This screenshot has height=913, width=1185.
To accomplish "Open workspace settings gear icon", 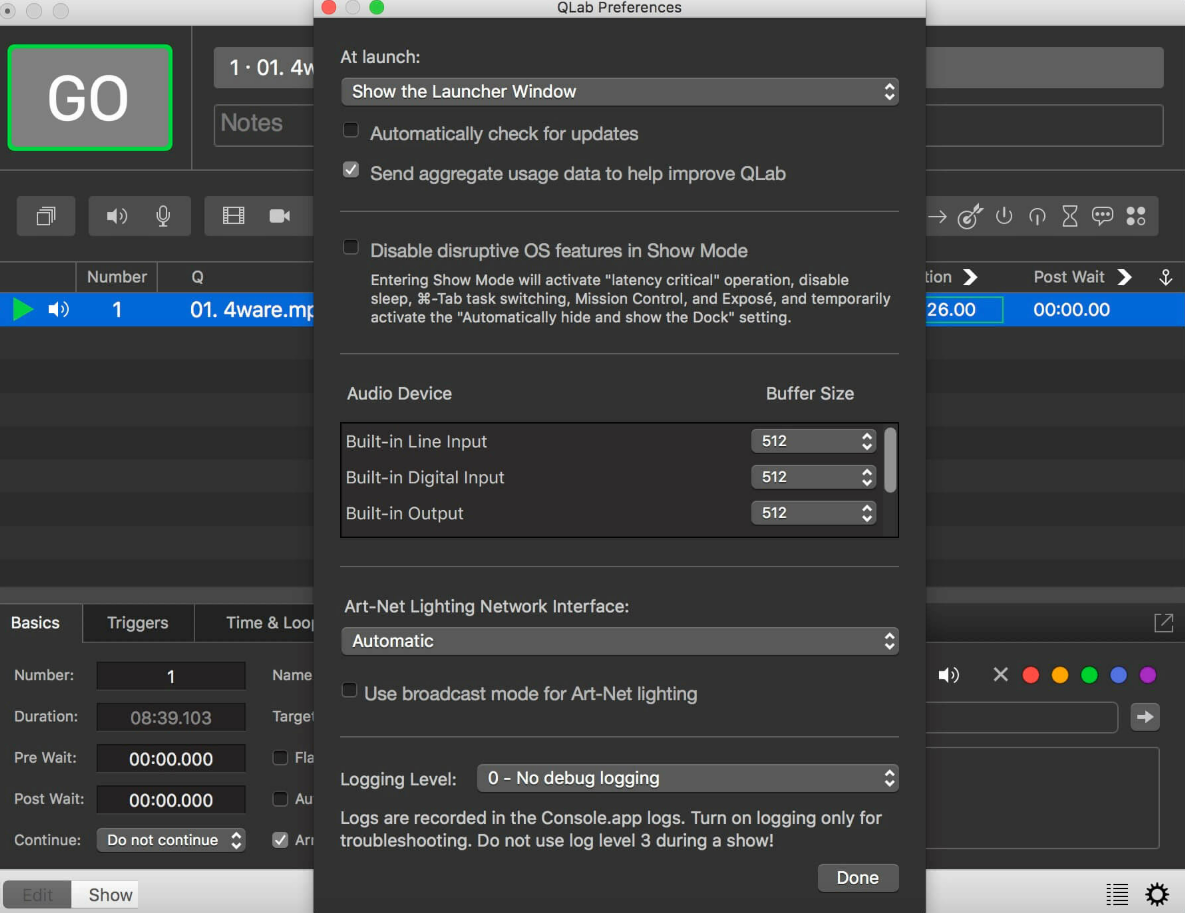I will pos(1156,894).
